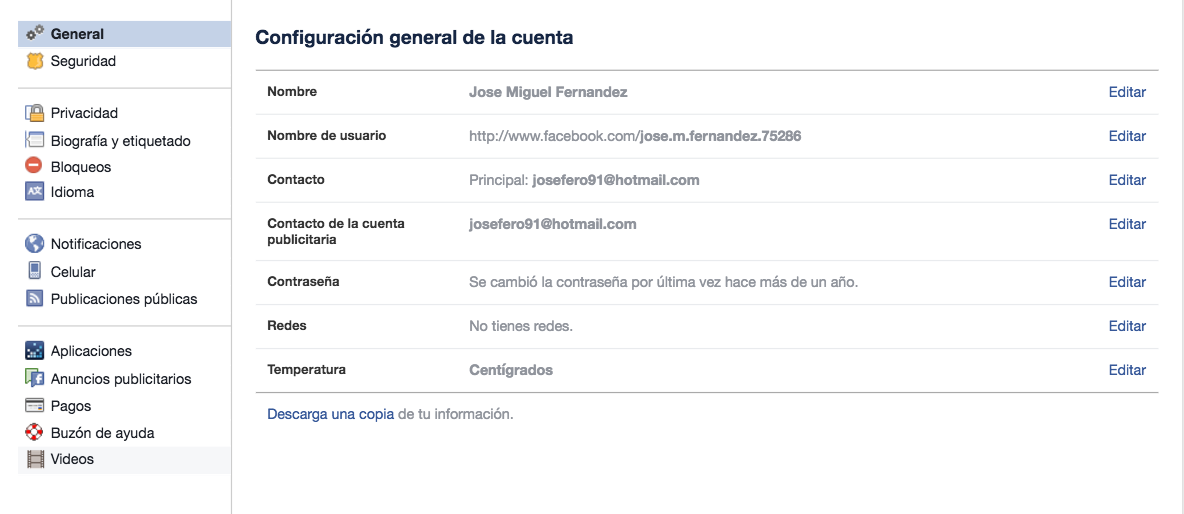Viewport: 1184px width, 514px height.
Task: Click the Contraseña label
Action: (x=304, y=282)
